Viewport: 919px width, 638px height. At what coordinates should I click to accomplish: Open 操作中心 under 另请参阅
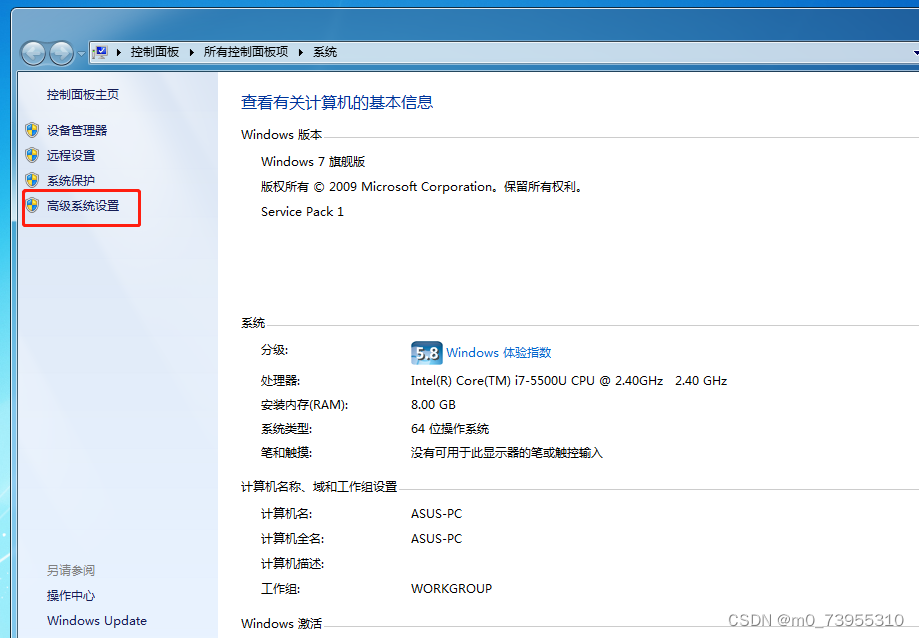71,596
